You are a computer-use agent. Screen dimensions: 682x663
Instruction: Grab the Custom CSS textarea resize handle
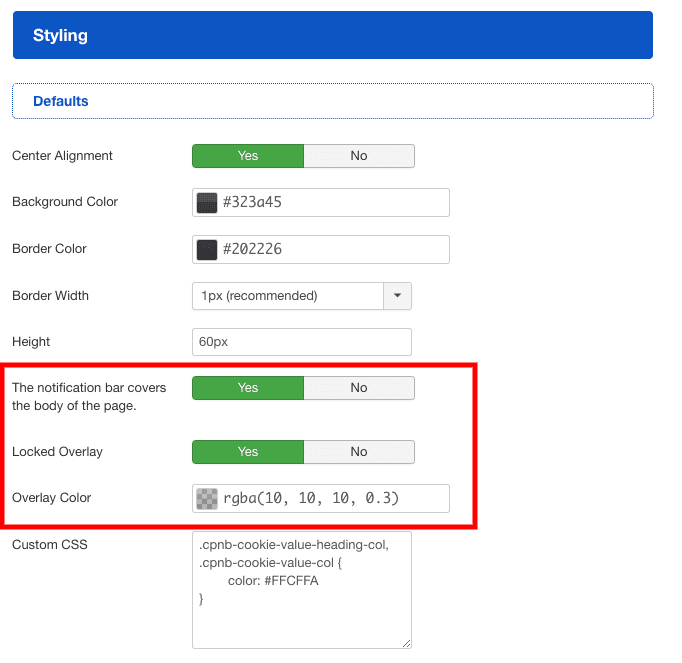tap(406, 643)
